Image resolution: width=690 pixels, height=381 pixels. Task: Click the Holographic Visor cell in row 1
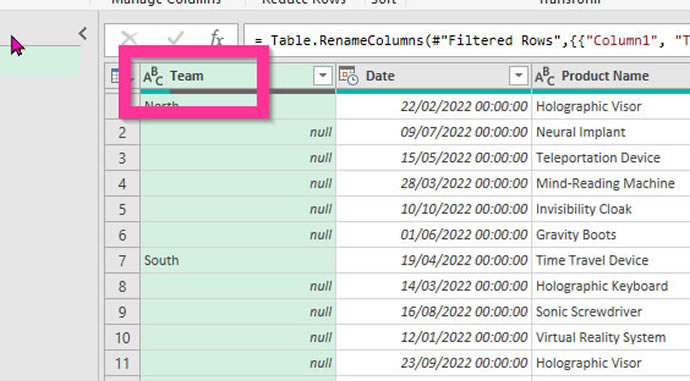tap(611, 106)
